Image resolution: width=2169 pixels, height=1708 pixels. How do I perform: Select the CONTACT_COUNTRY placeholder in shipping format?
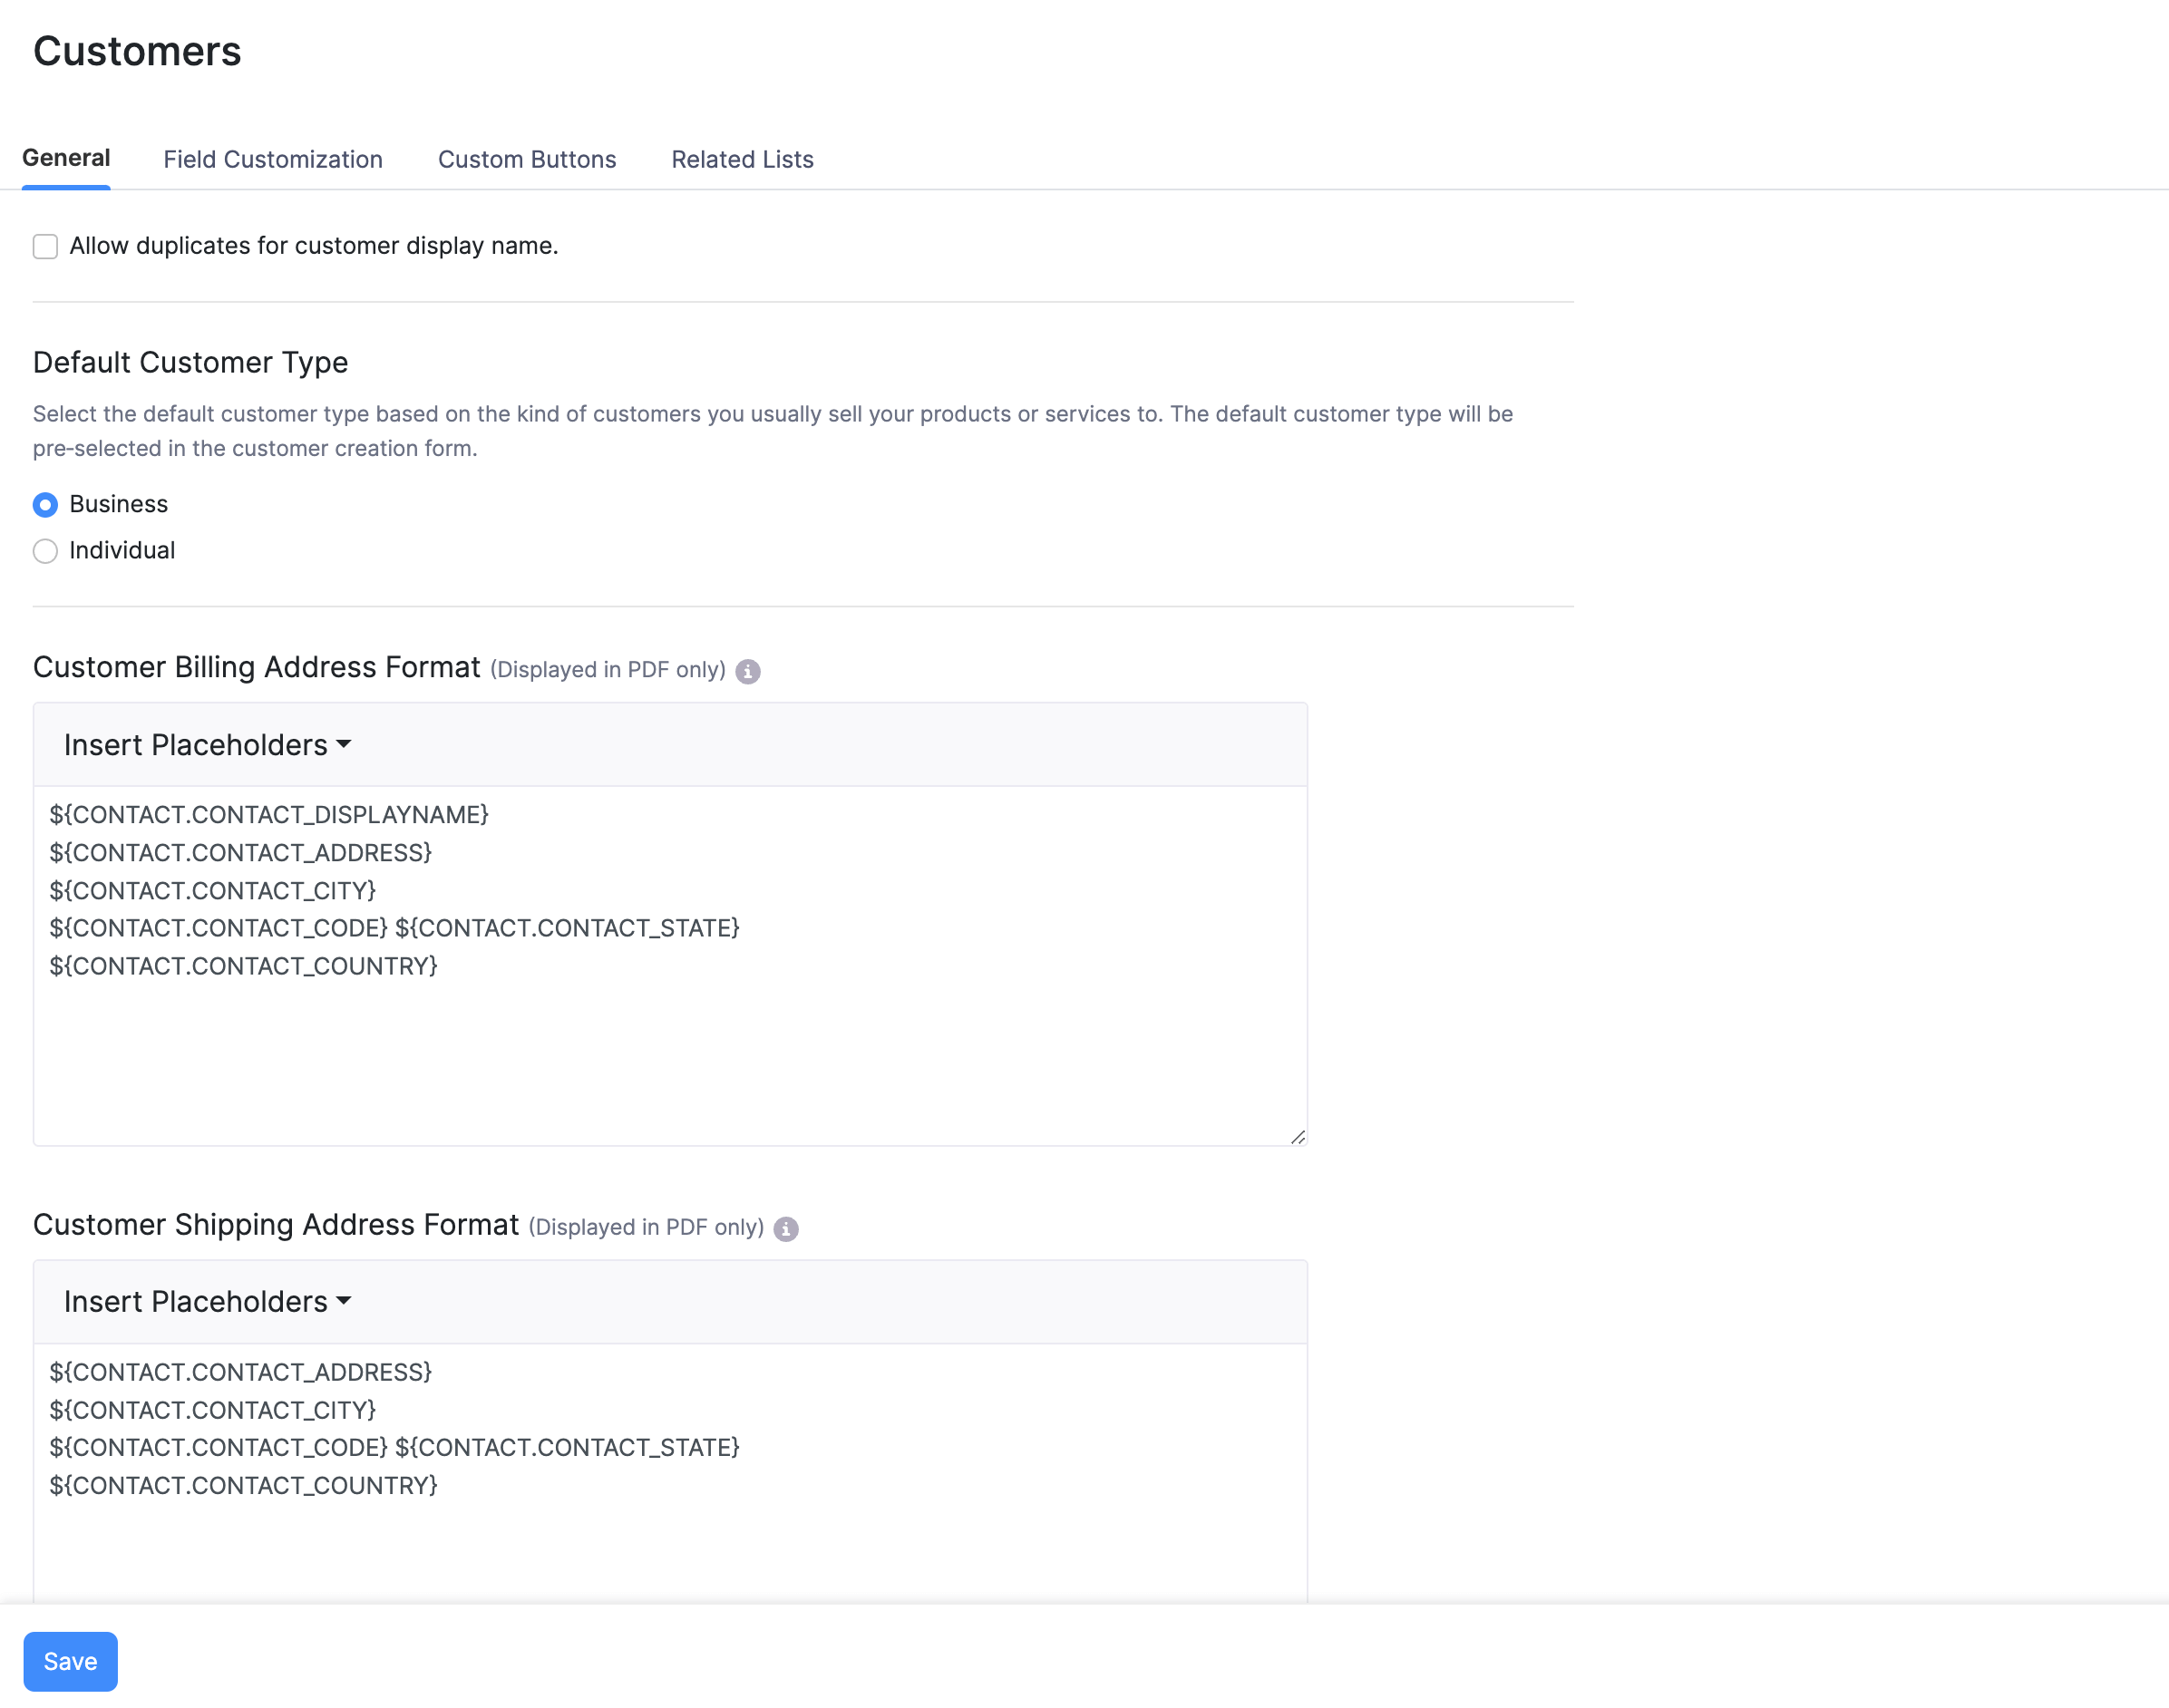(x=243, y=1486)
